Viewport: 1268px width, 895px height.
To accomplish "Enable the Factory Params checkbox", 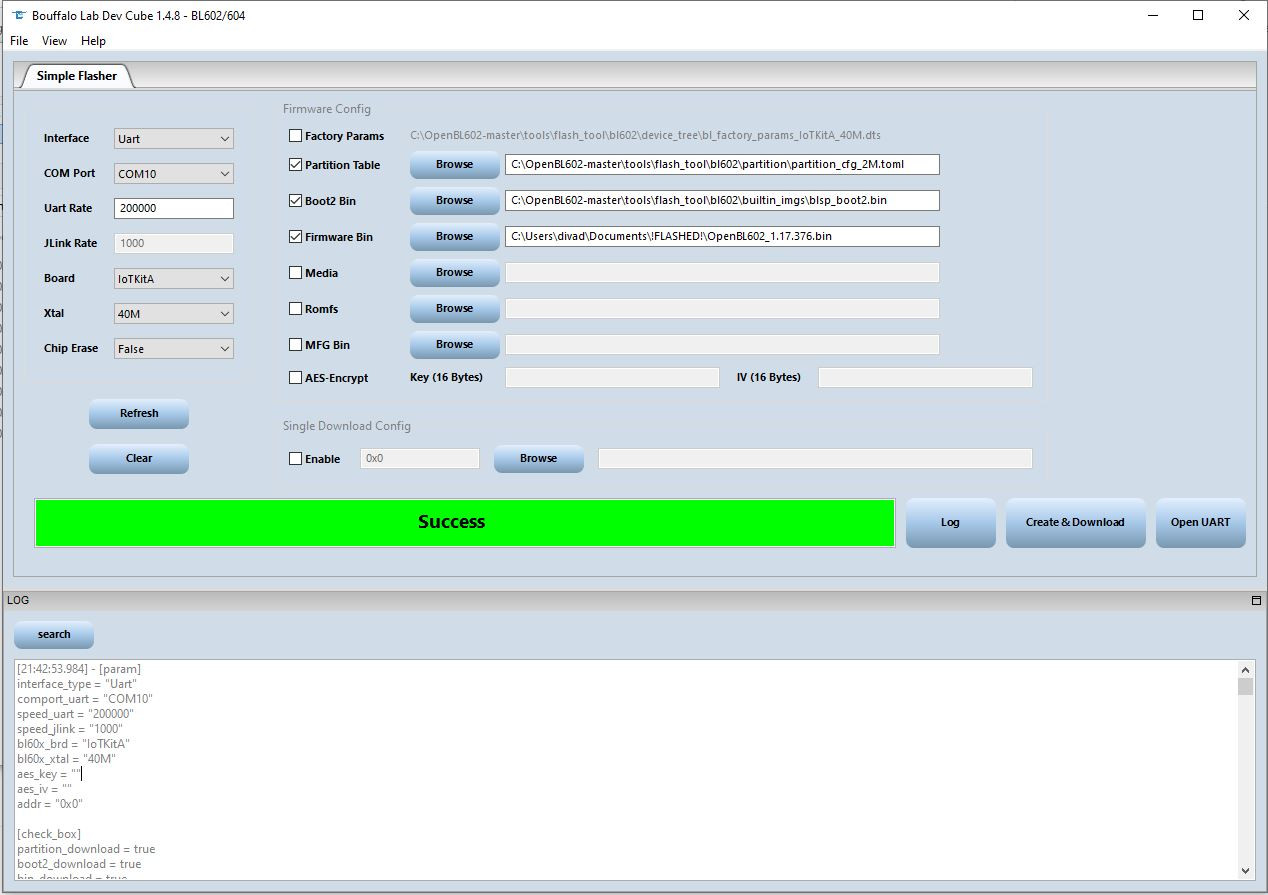I will [x=295, y=135].
